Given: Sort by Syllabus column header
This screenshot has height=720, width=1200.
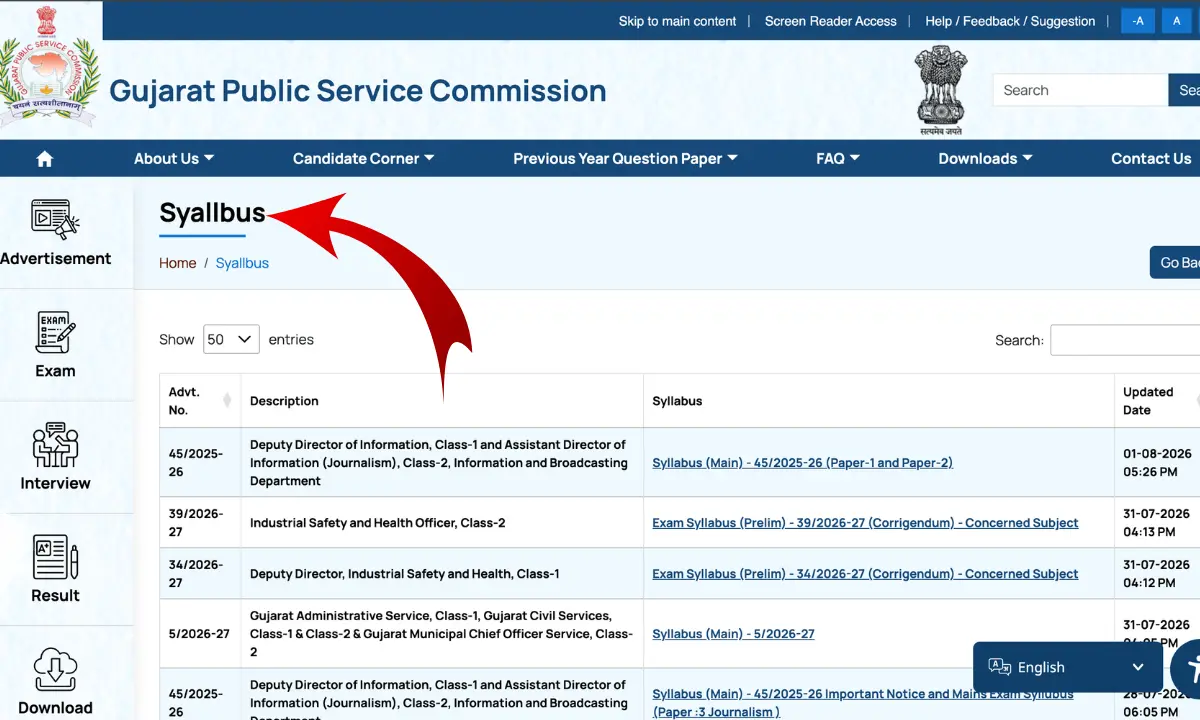Looking at the screenshot, I should tap(878, 401).
